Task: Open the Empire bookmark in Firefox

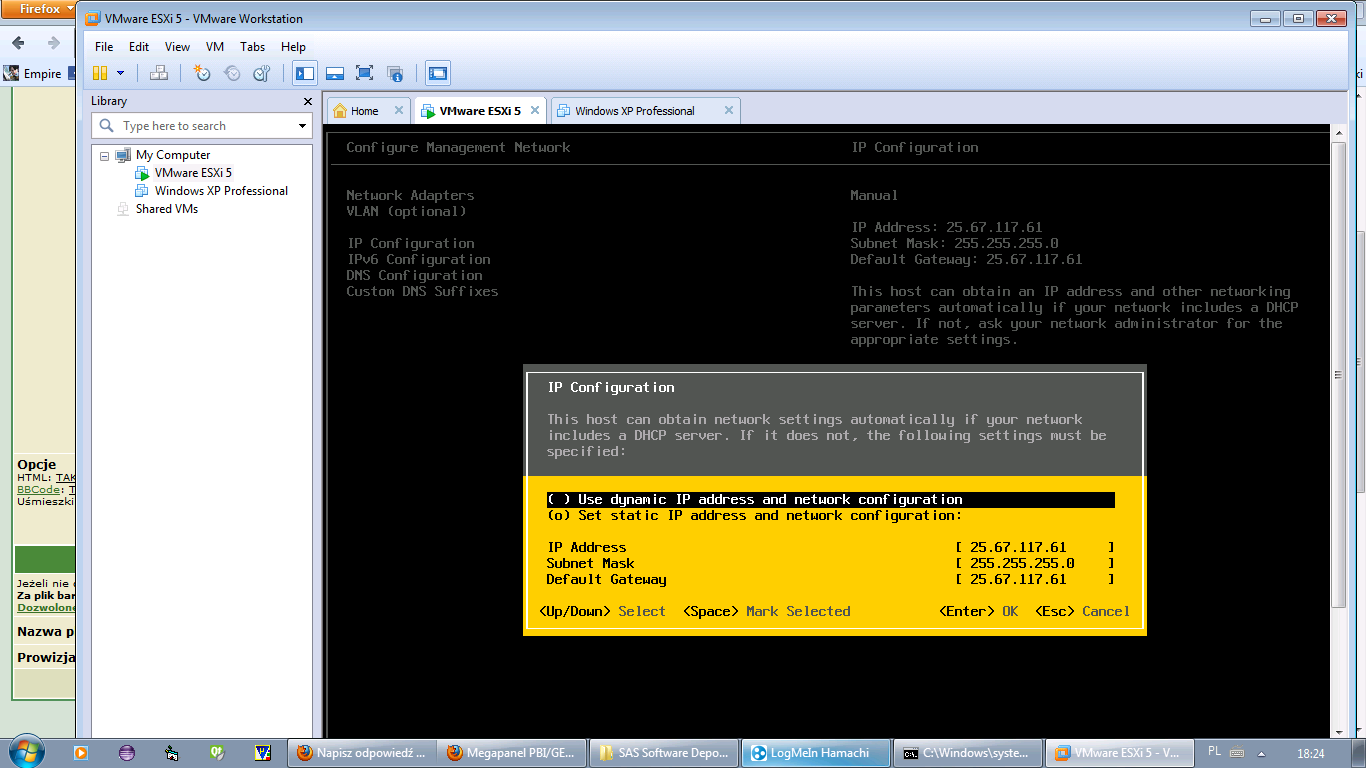Action: pos(33,74)
